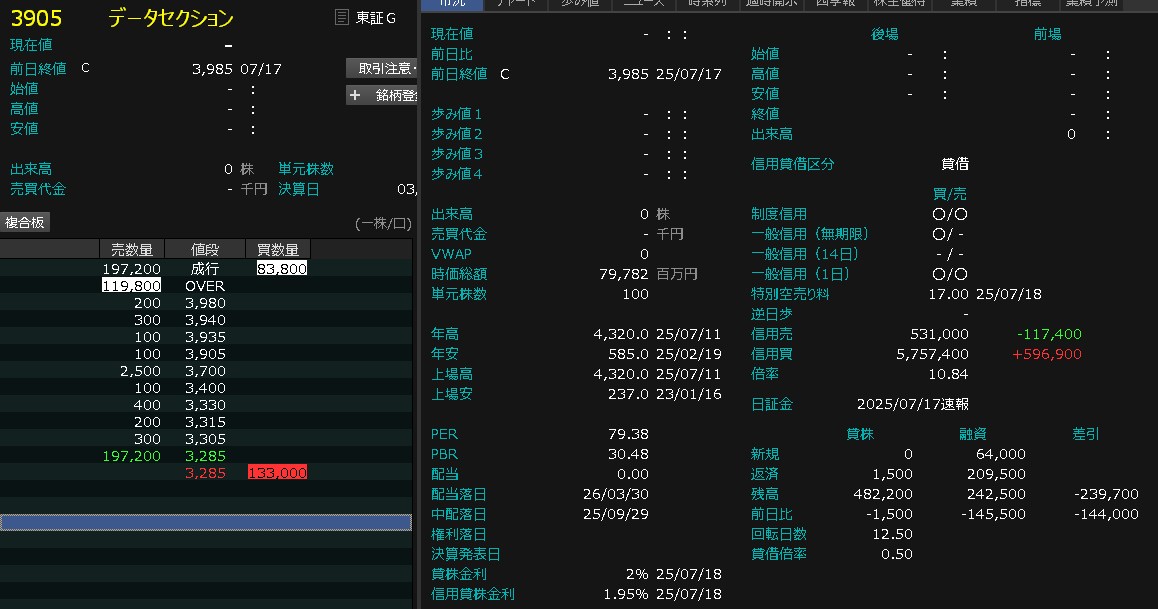Click the 単元株数 label in left panel
The image size is (1158, 609).
tap(306, 169)
